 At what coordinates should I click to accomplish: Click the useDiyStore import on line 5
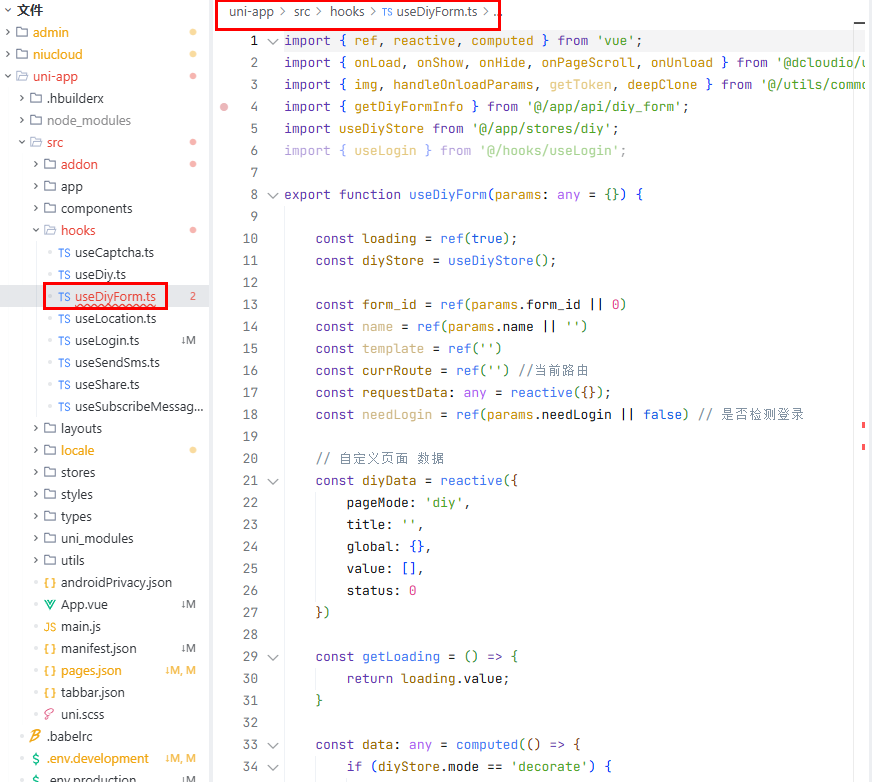[x=377, y=128]
